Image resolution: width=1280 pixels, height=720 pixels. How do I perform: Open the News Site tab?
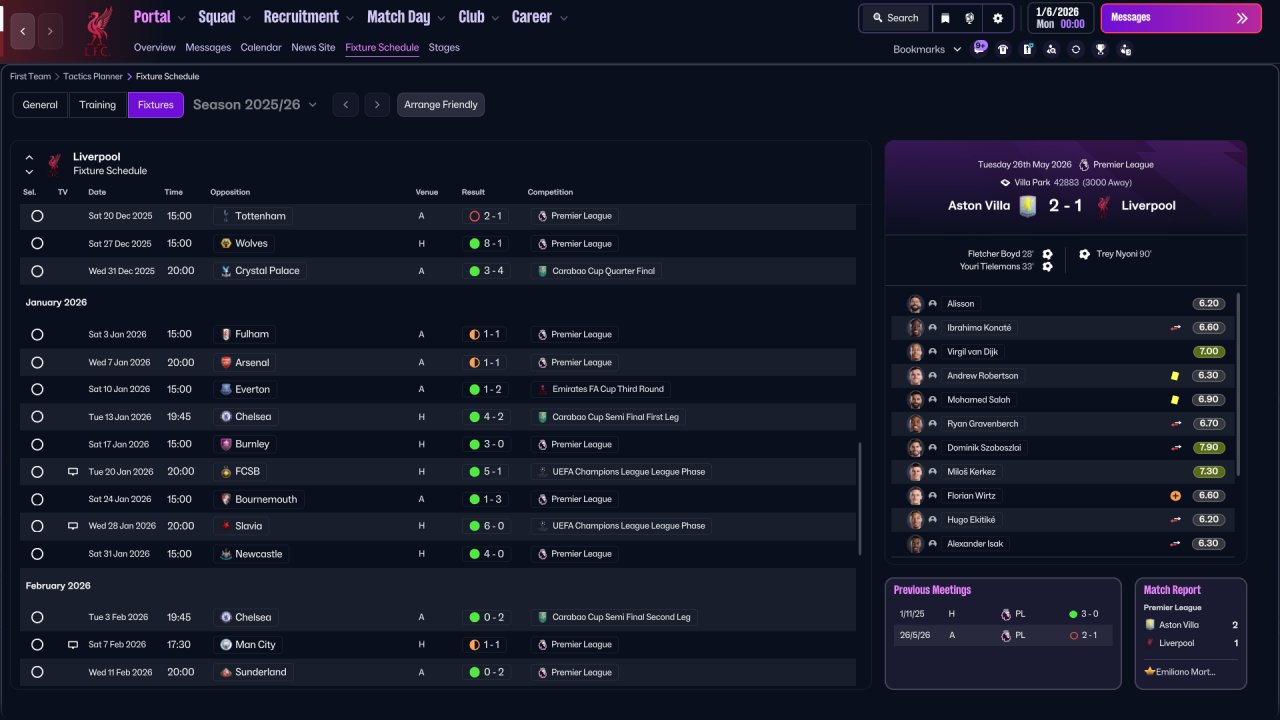(x=313, y=47)
